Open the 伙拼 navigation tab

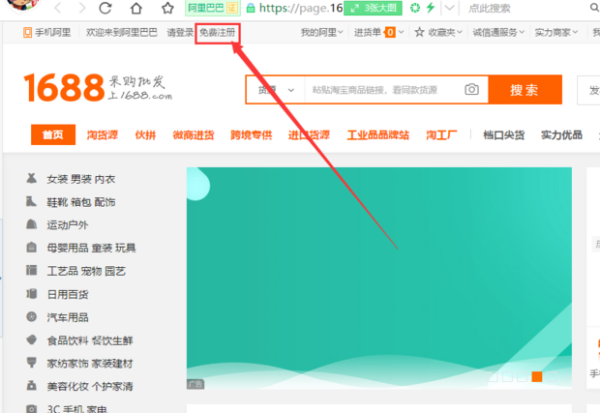pos(145,135)
